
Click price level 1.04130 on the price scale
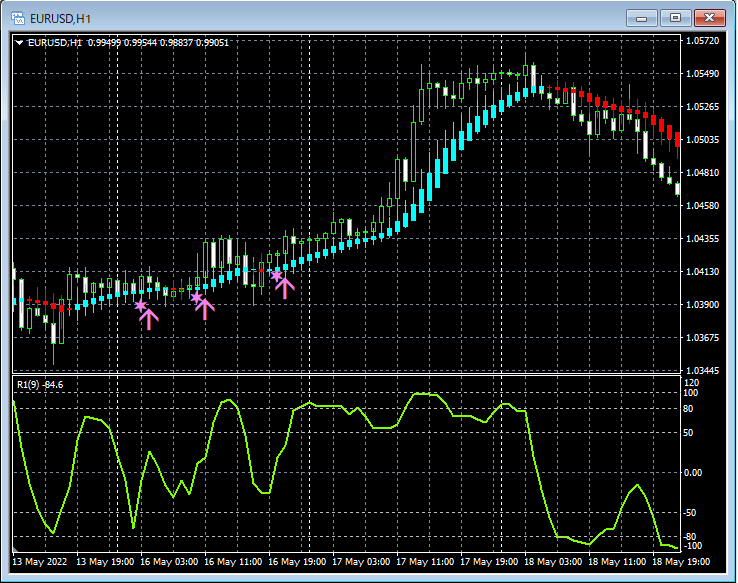pos(703,271)
